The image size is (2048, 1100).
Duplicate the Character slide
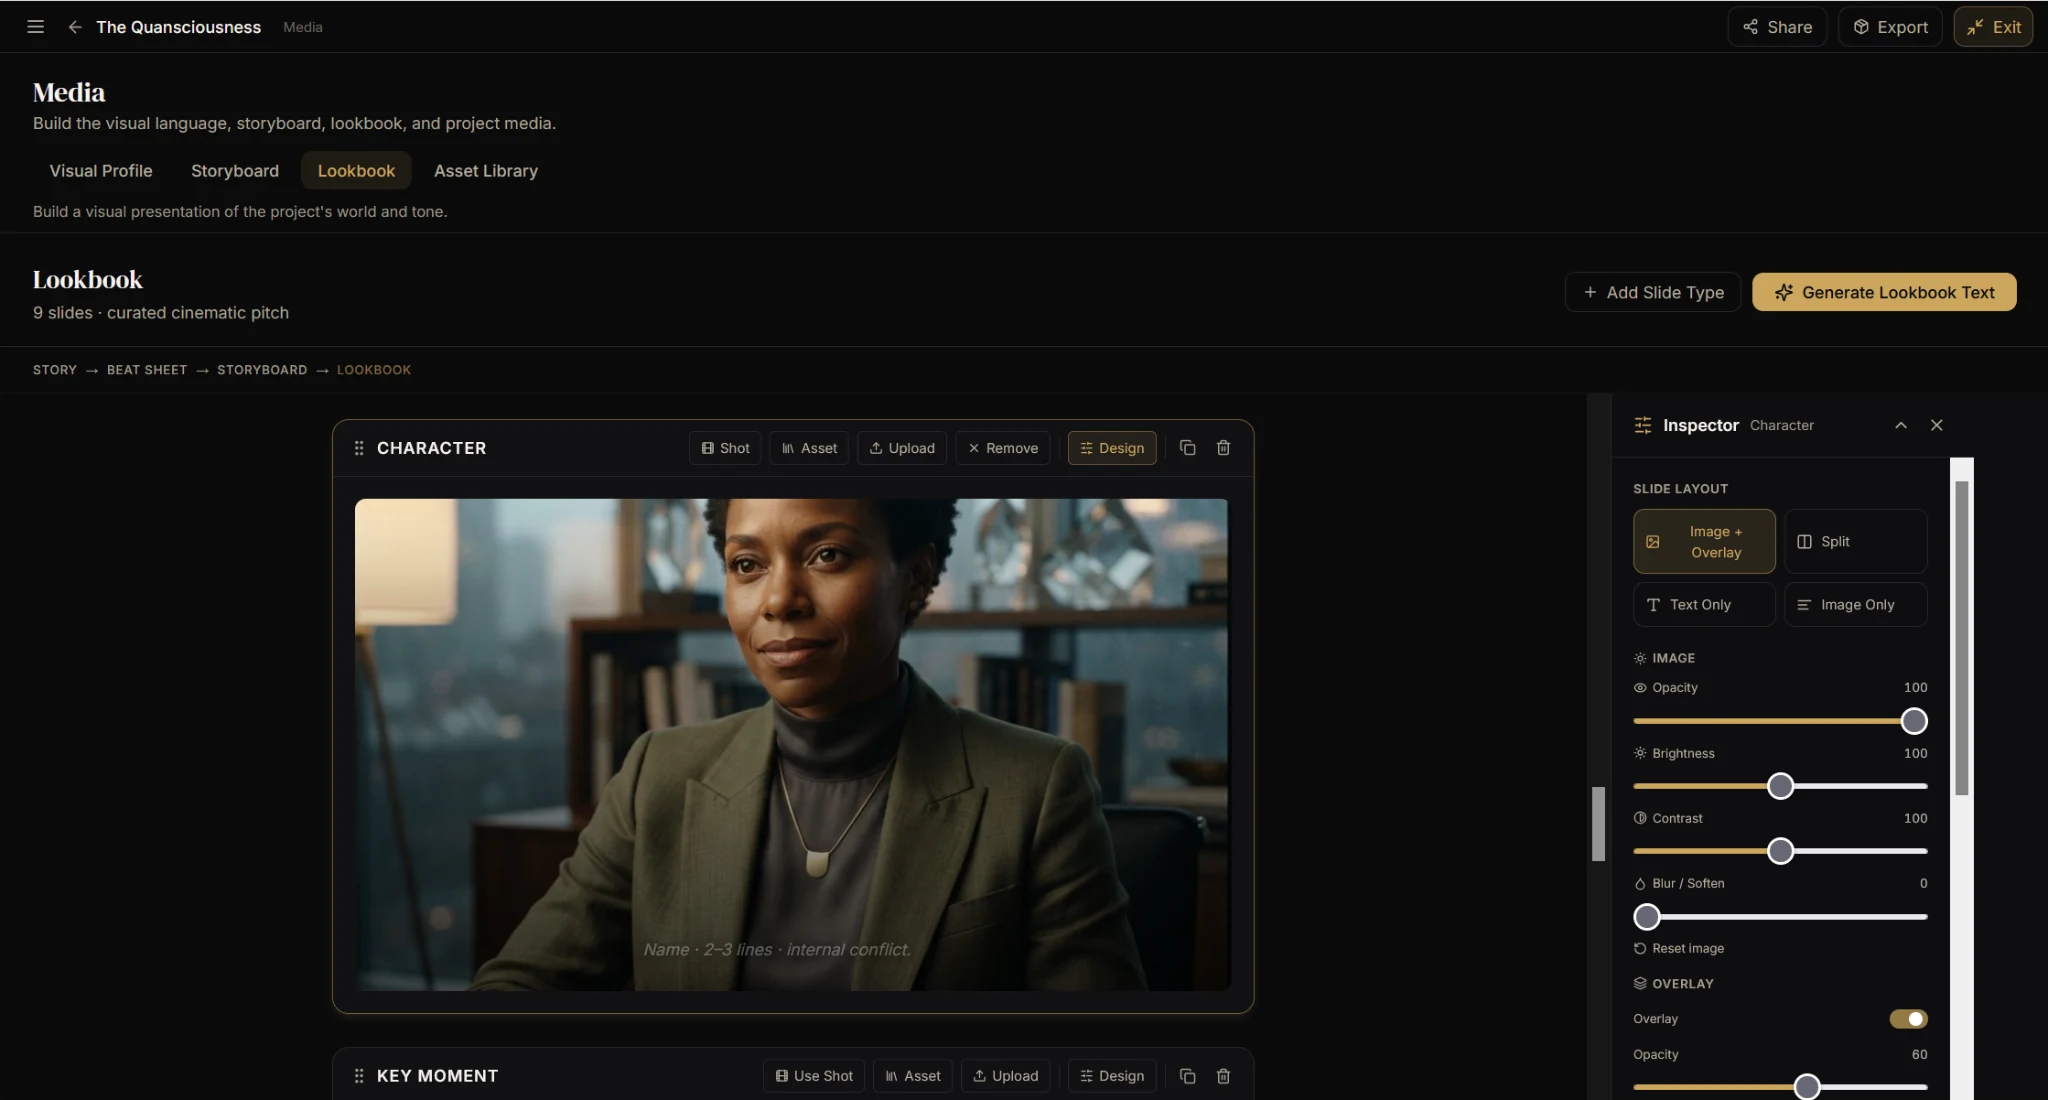tap(1187, 448)
